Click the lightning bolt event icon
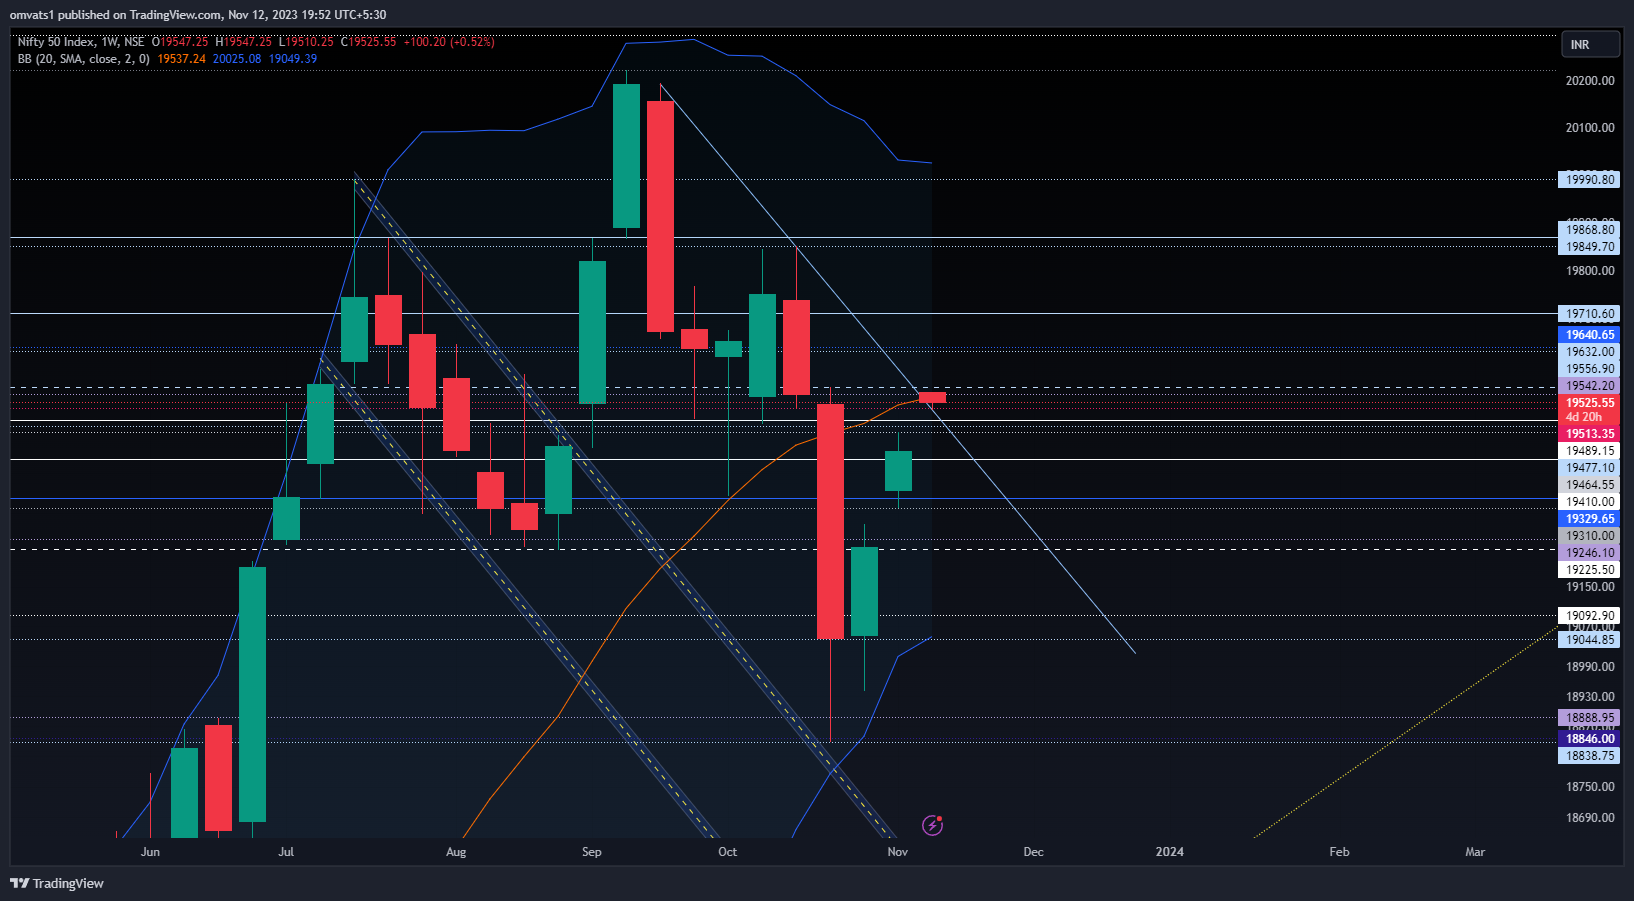This screenshot has height=901, width=1634. coord(932,825)
